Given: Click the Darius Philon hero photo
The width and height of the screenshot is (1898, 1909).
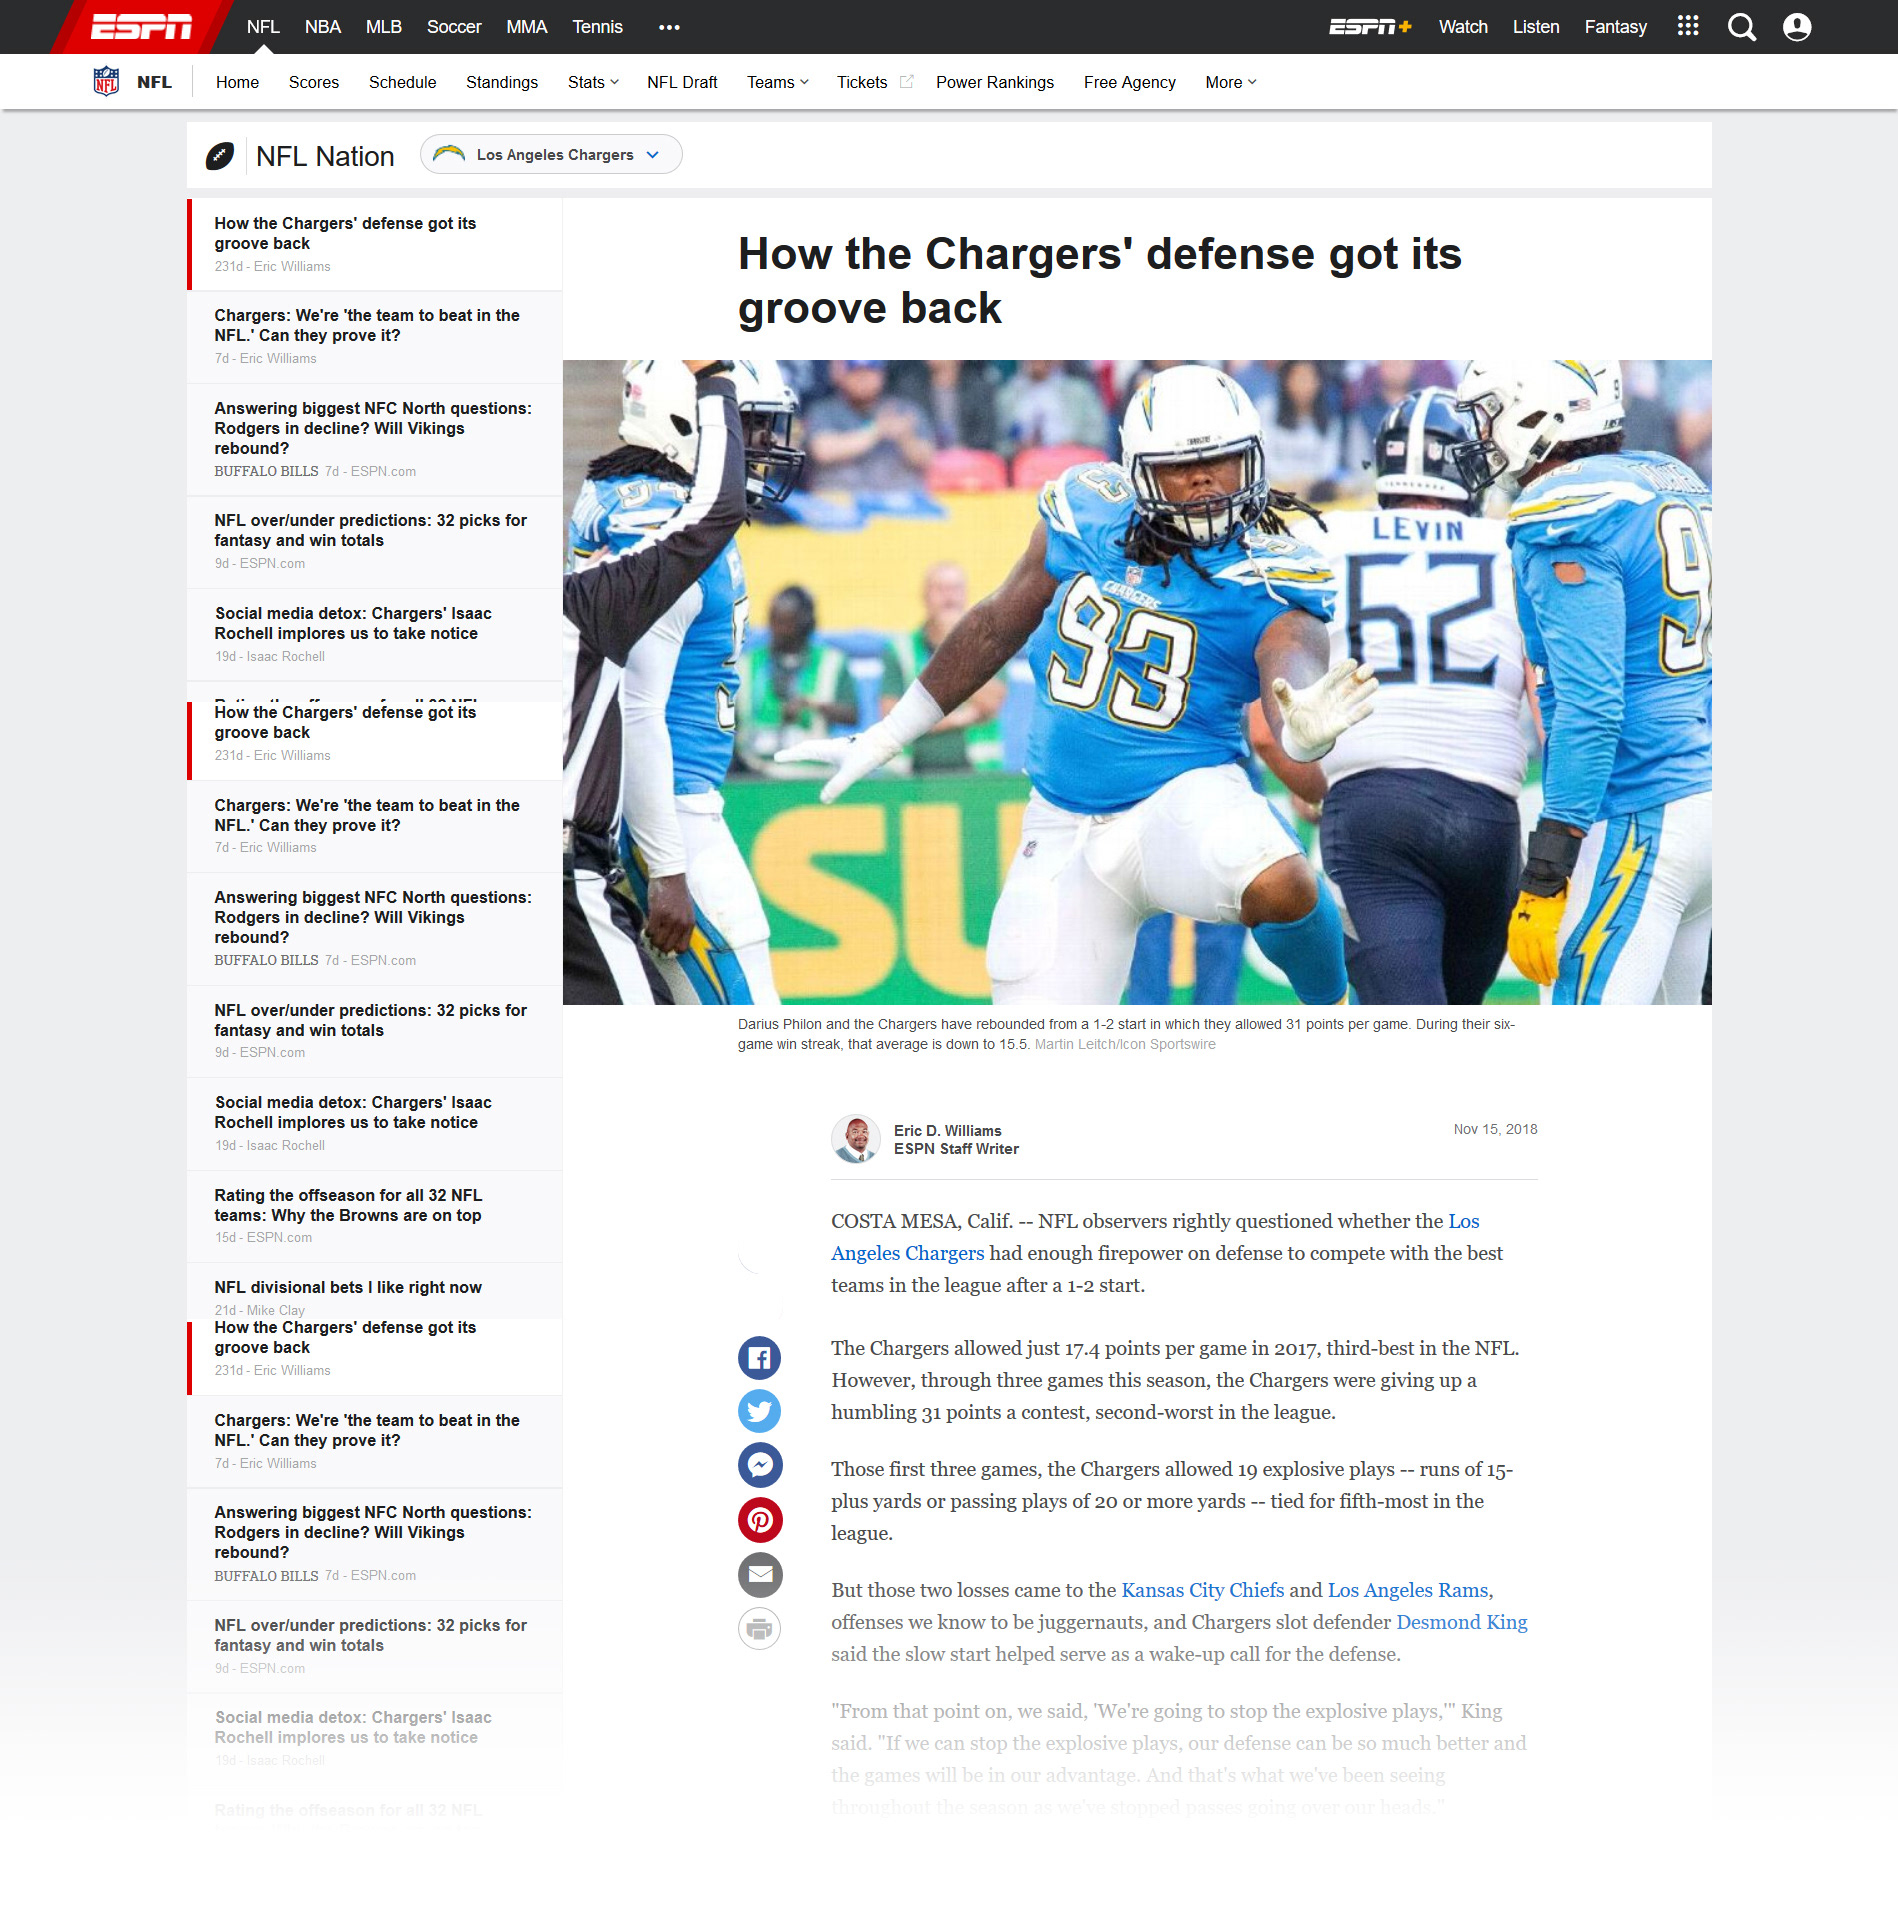Looking at the screenshot, I should click(x=1137, y=682).
